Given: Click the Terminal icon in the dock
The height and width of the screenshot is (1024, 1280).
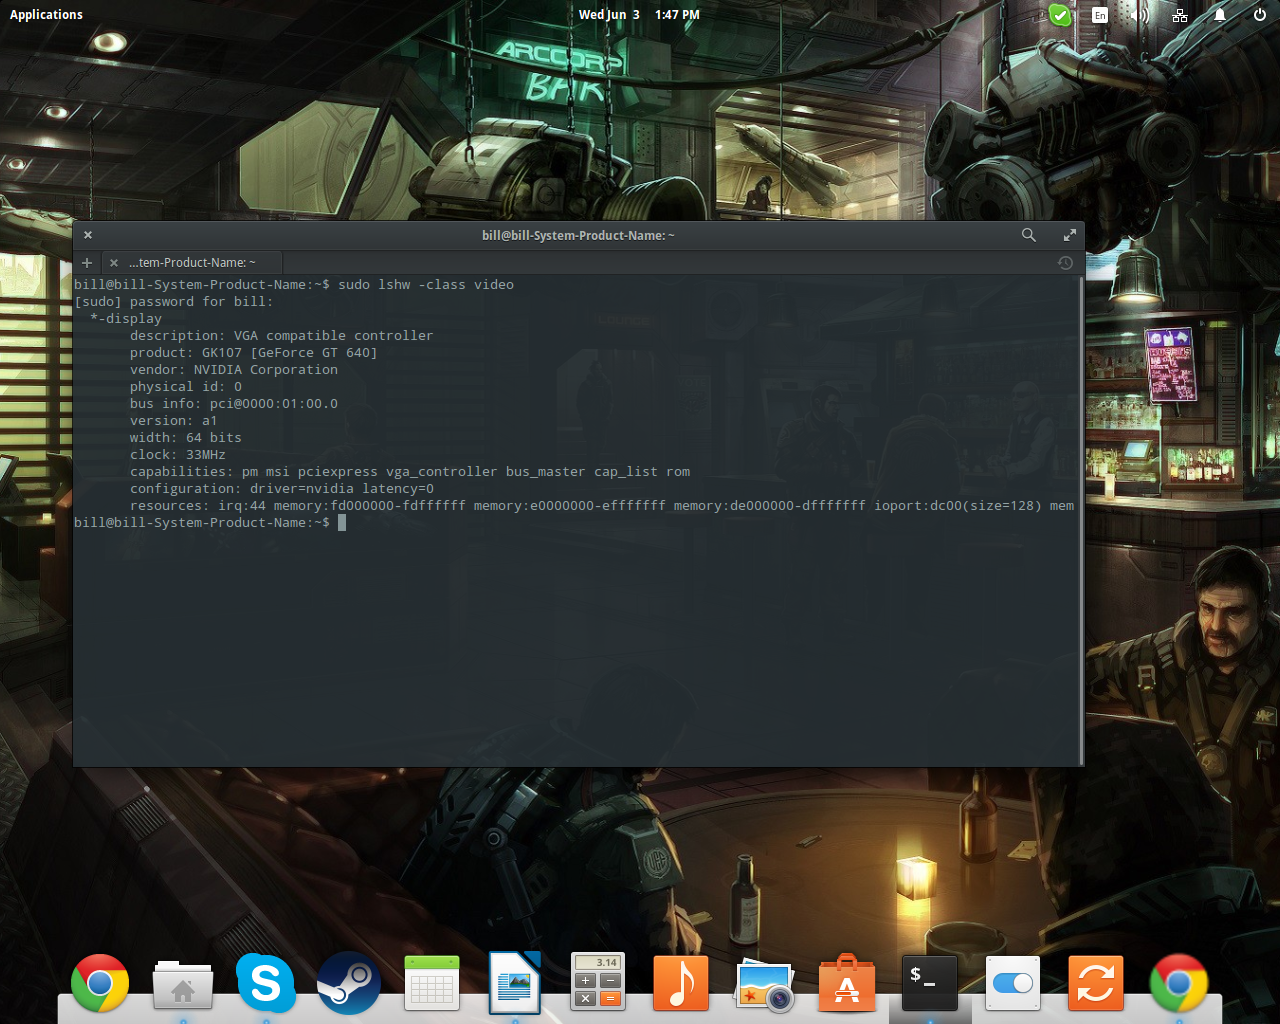Looking at the screenshot, I should pos(930,983).
